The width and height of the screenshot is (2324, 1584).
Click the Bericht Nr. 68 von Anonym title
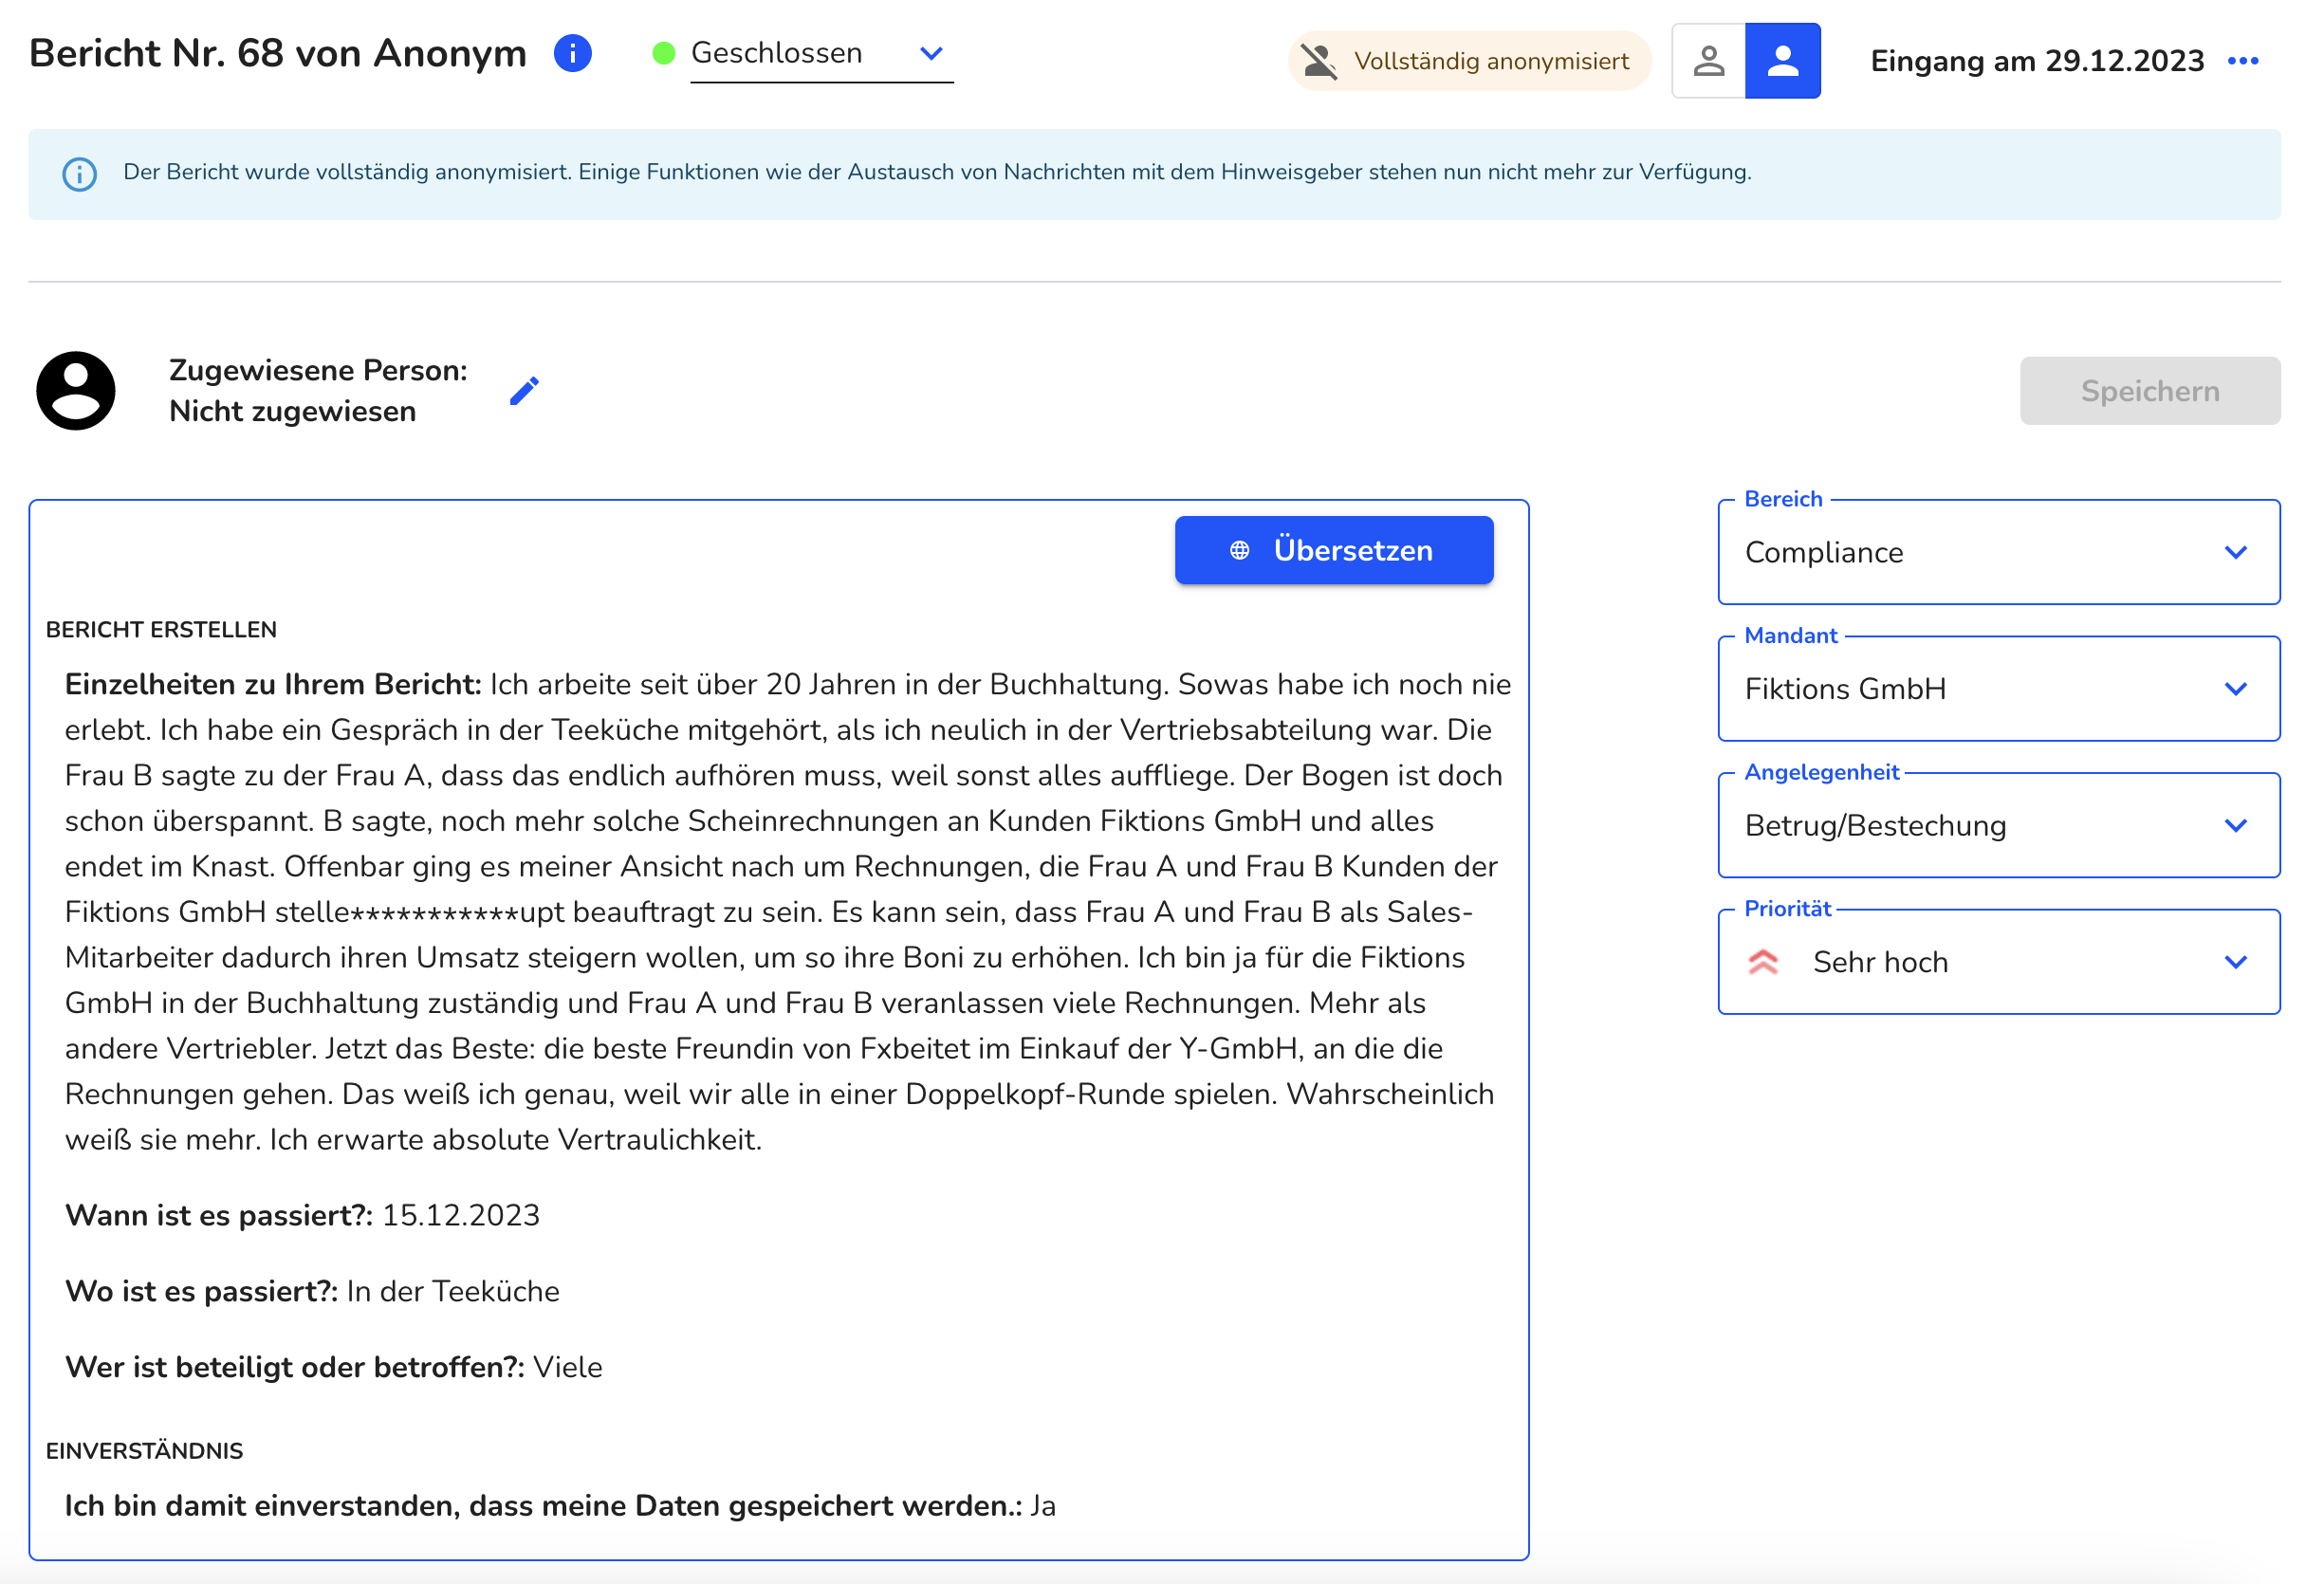(277, 53)
